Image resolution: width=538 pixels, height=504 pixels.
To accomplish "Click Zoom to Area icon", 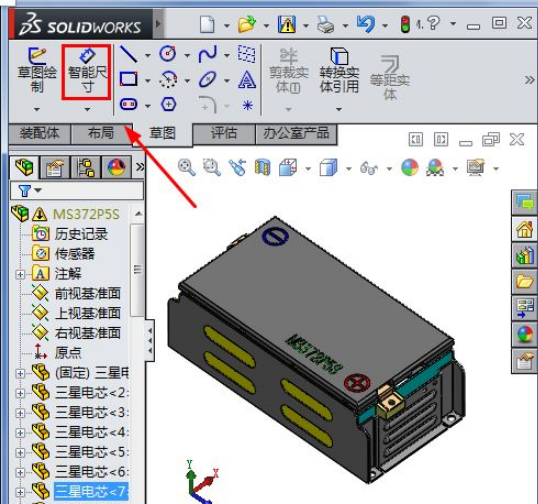I will coord(212,167).
